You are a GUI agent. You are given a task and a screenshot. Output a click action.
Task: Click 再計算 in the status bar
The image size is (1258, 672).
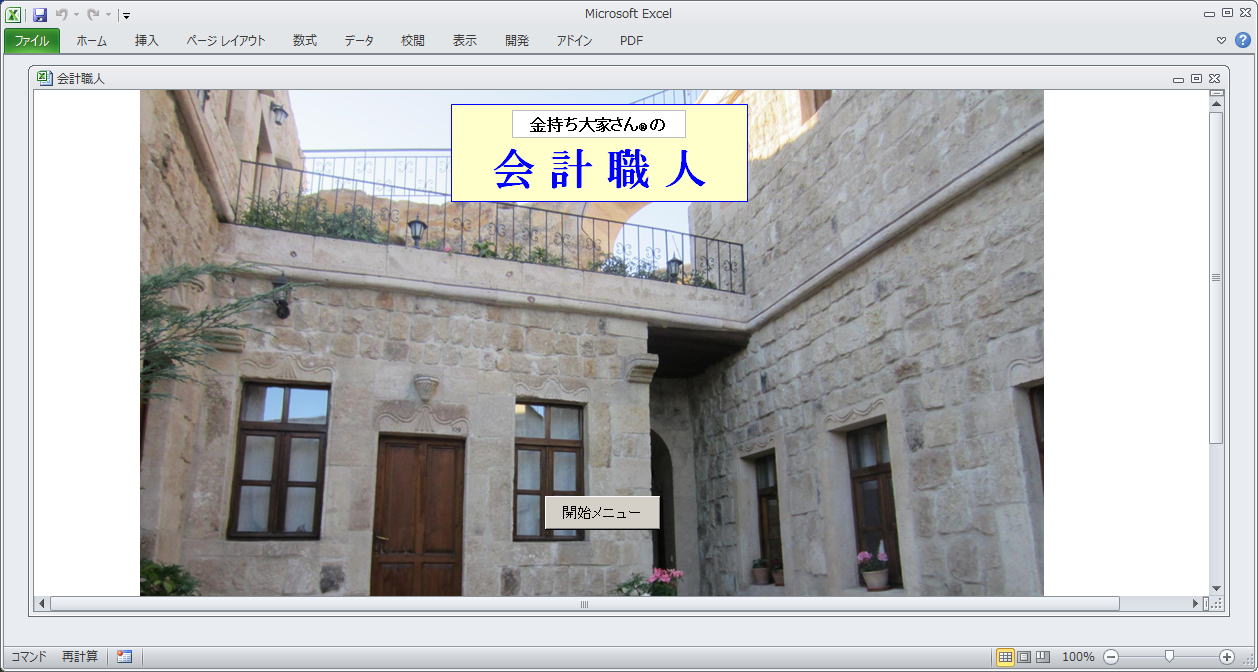coord(80,657)
